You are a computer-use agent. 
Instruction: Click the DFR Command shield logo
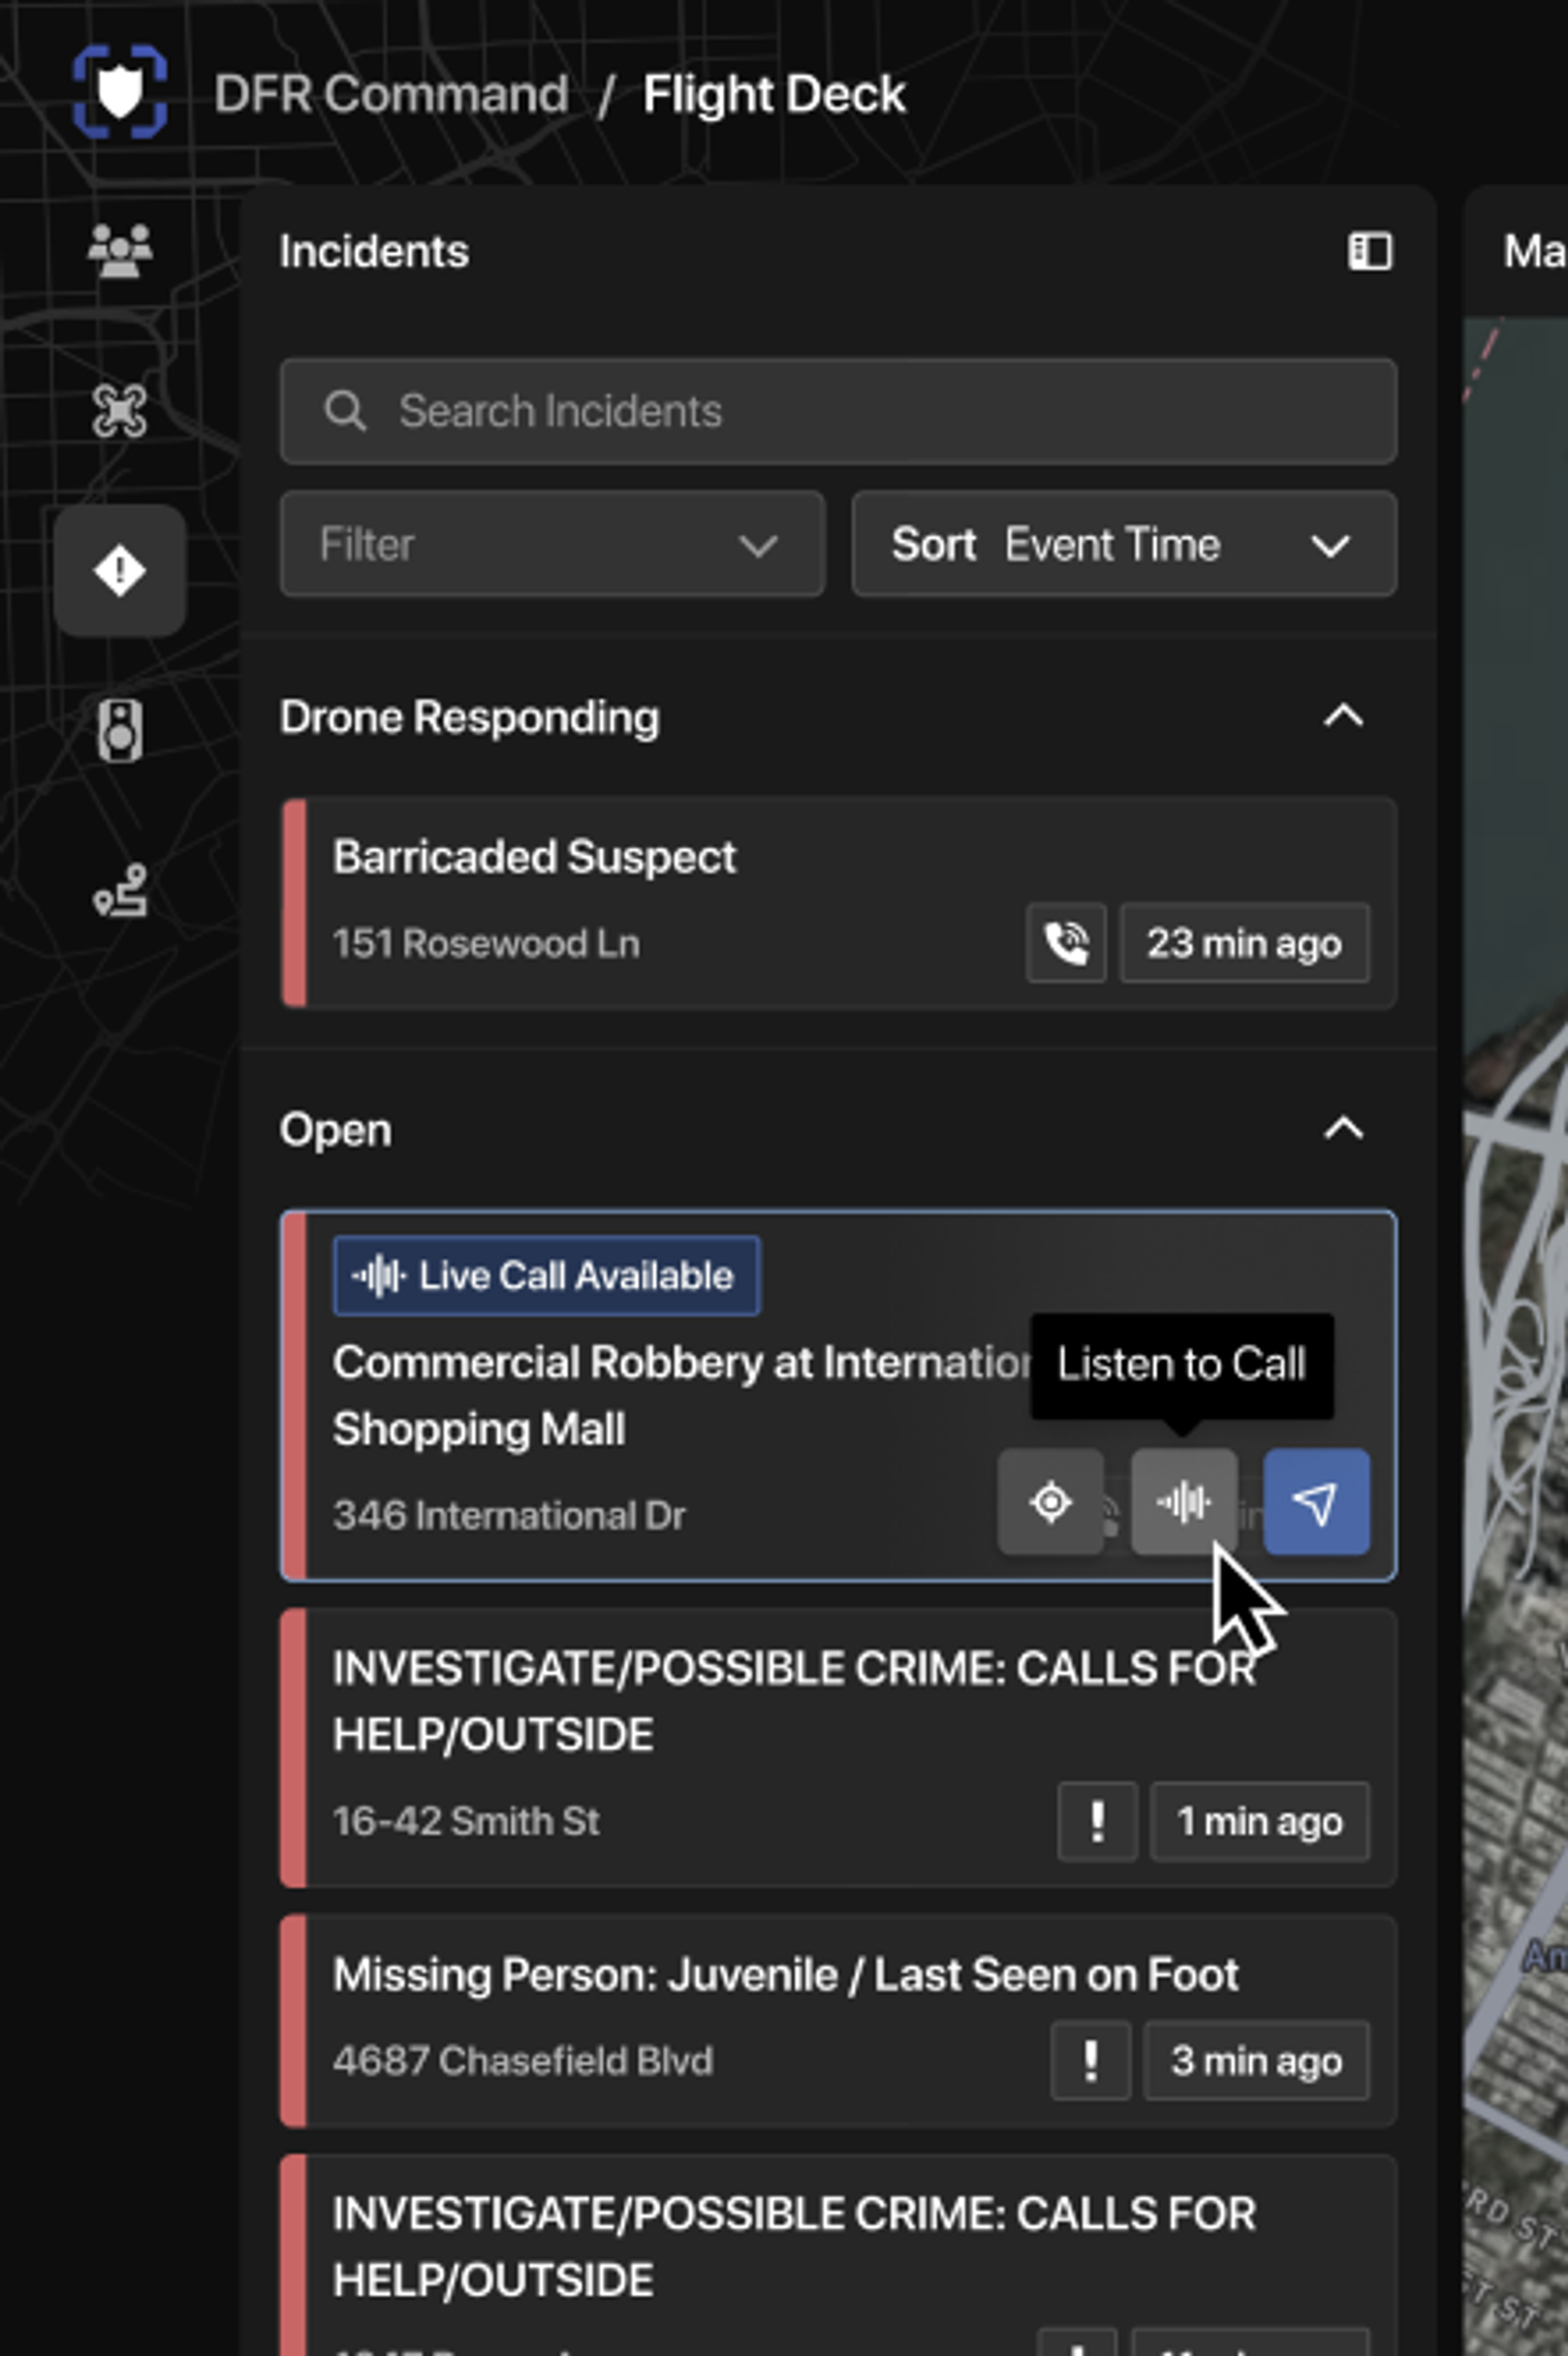point(119,91)
